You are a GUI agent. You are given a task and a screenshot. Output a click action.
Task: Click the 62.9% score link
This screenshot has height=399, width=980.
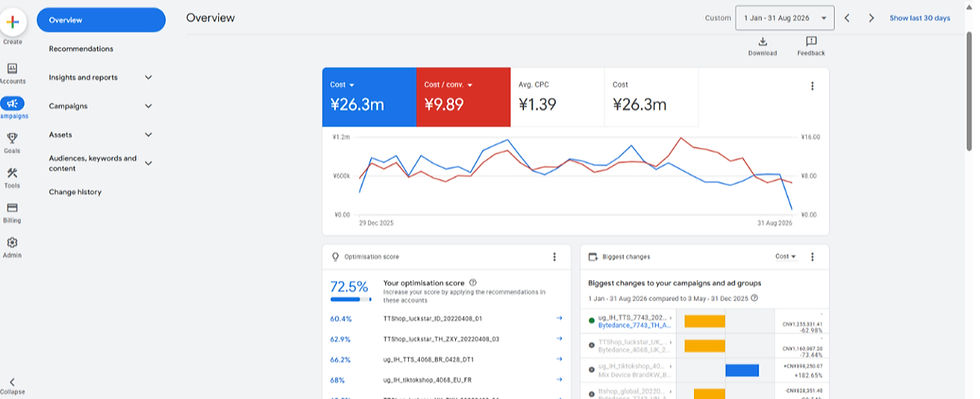pos(341,339)
